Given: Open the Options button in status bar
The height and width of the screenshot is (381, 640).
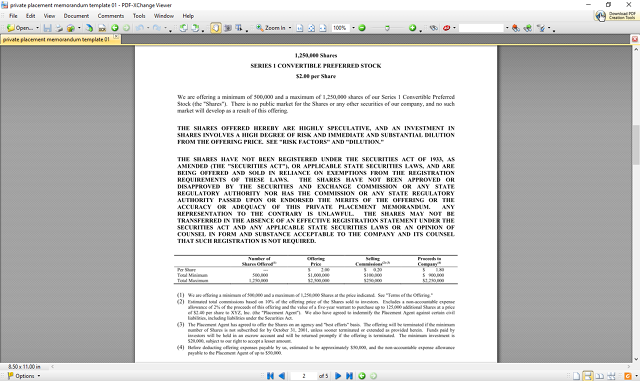Looking at the screenshot, I should pyautogui.click(x=24, y=376).
